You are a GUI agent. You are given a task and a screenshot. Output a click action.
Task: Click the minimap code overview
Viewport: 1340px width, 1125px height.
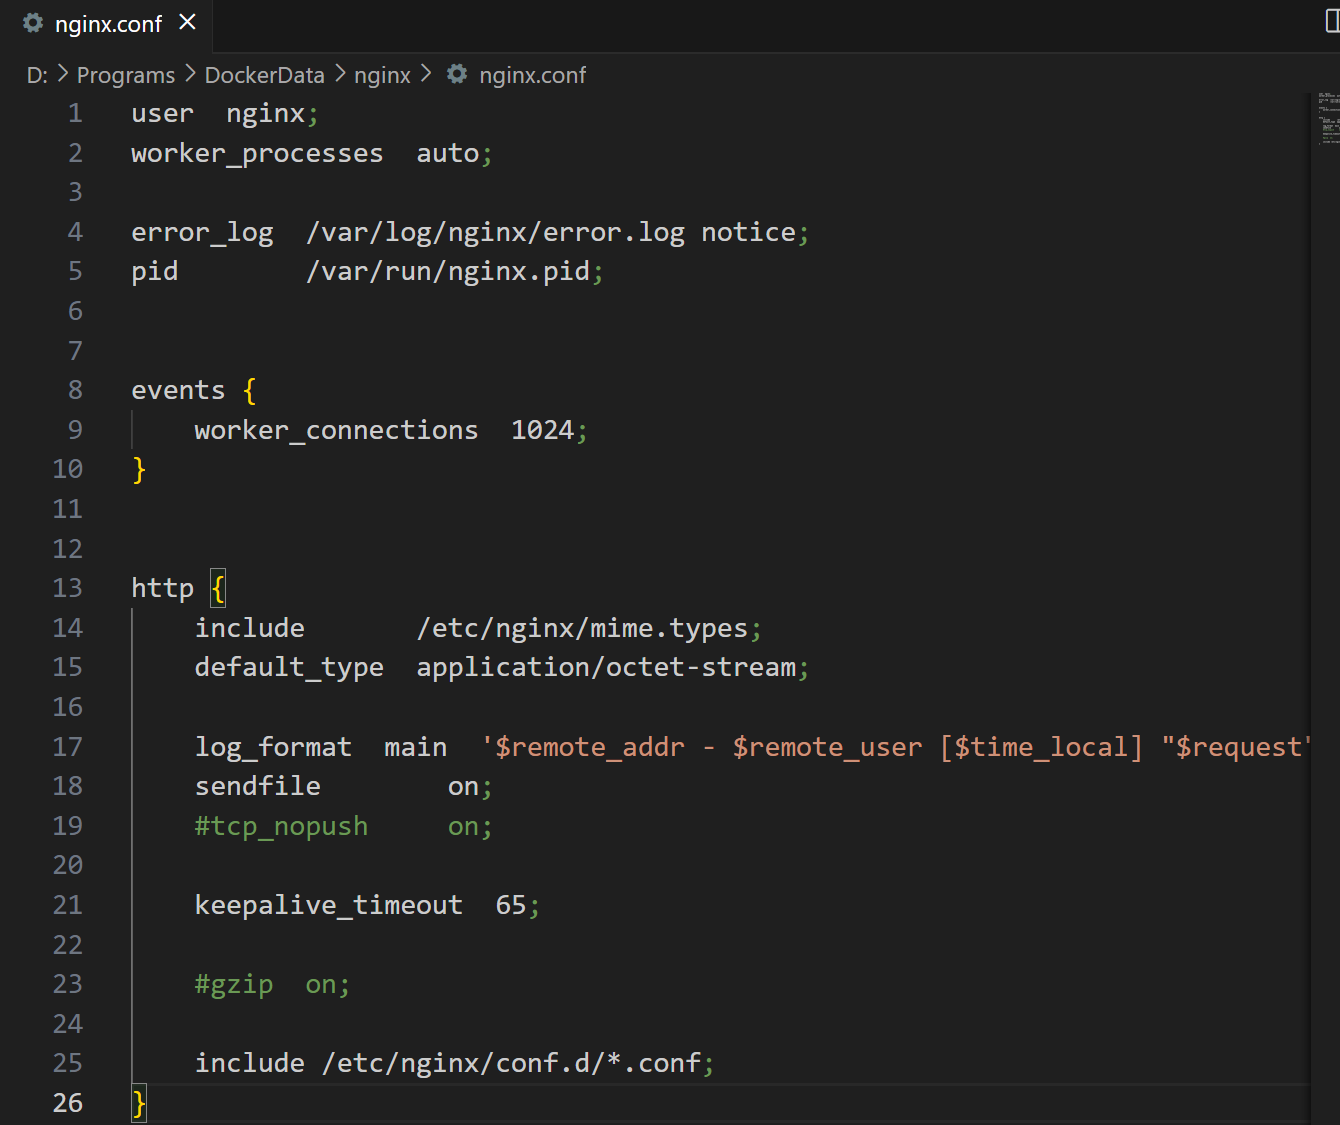click(1328, 120)
